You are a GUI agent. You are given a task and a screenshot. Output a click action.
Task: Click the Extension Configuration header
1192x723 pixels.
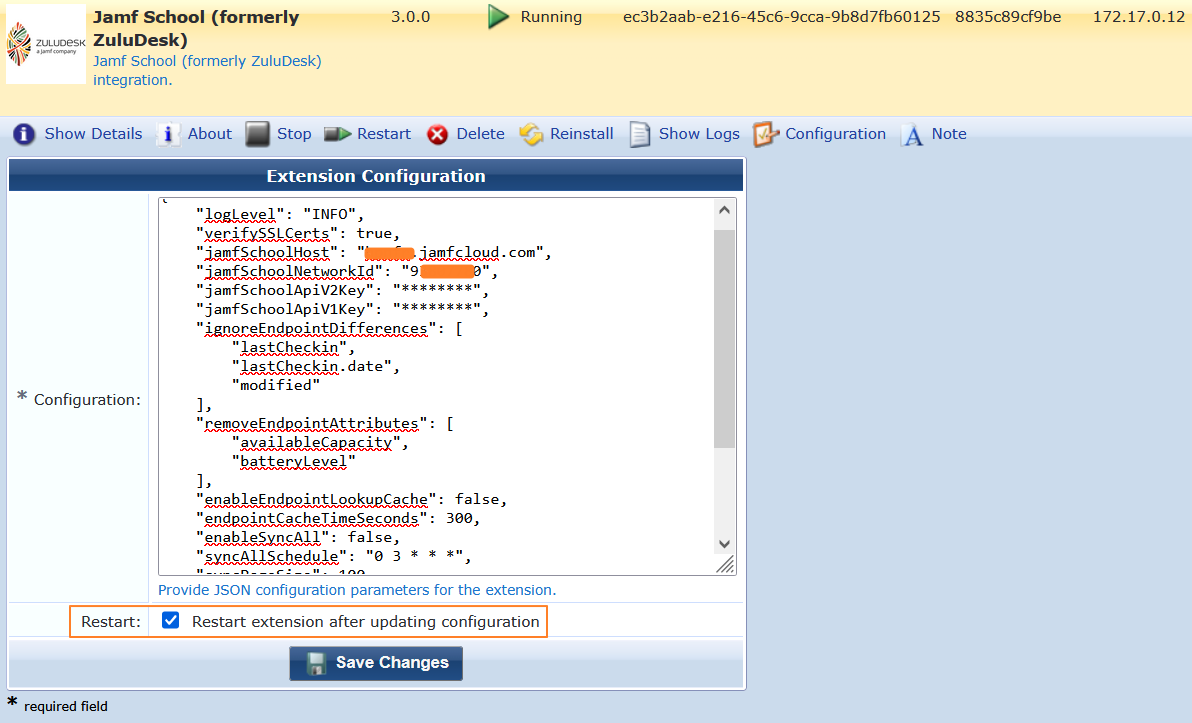376,176
